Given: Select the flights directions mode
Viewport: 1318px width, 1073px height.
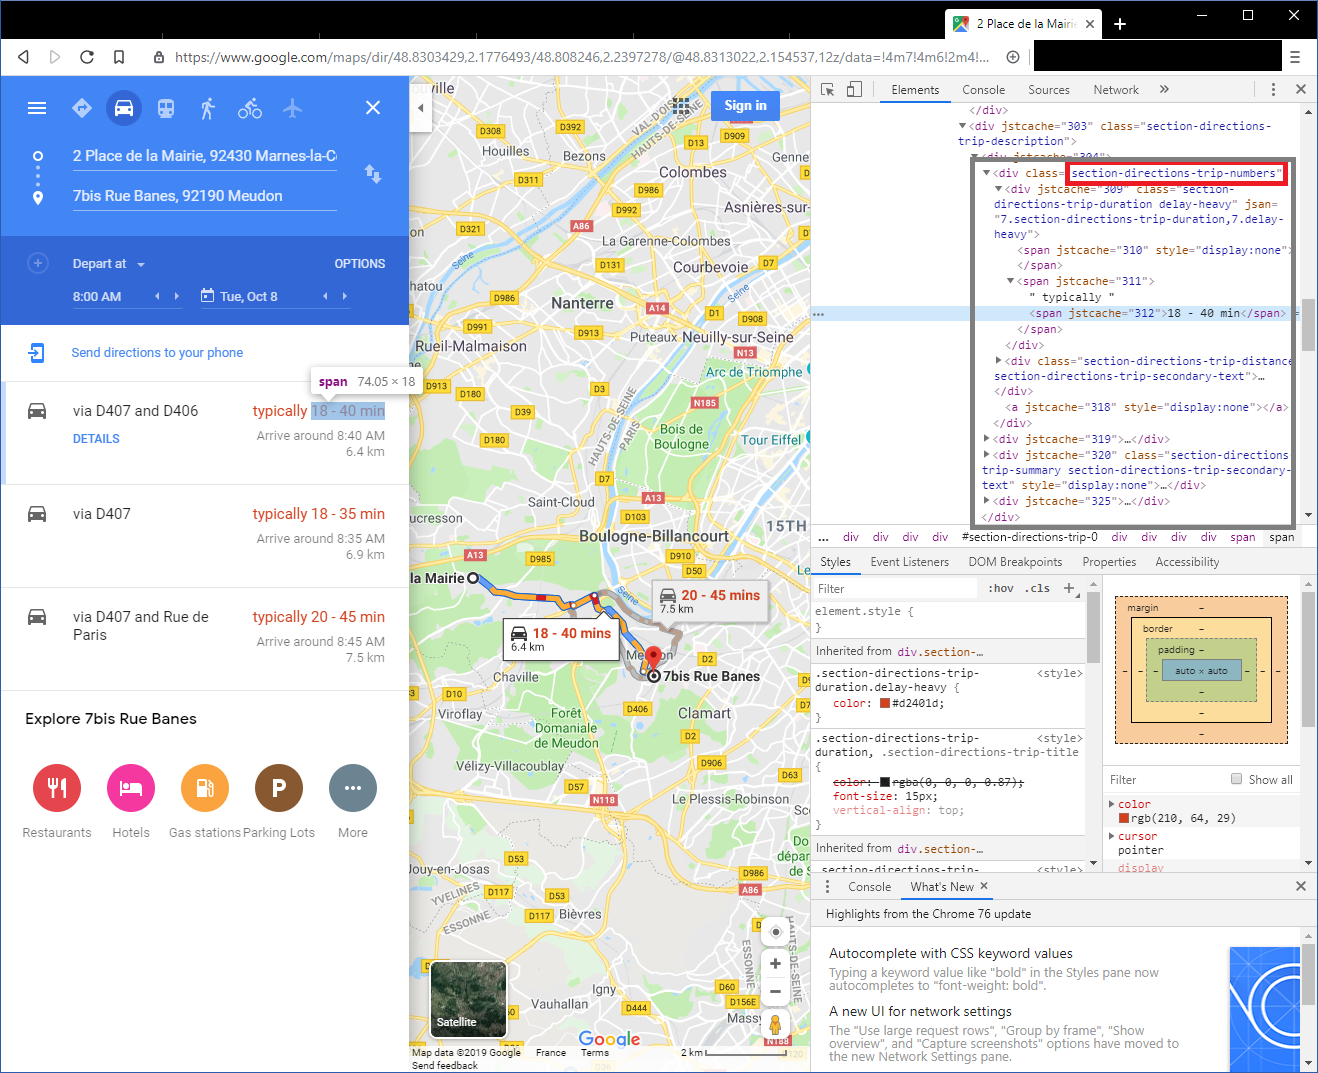Looking at the screenshot, I should (x=291, y=107).
